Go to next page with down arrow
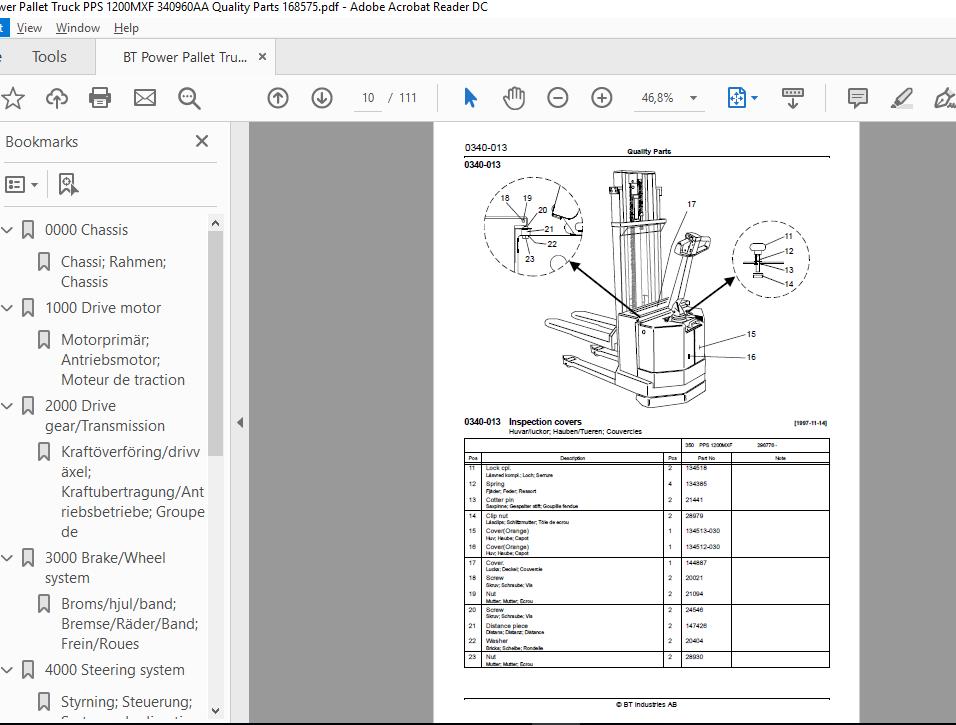This screenshot has height=725, width=956. click(322, 98)
